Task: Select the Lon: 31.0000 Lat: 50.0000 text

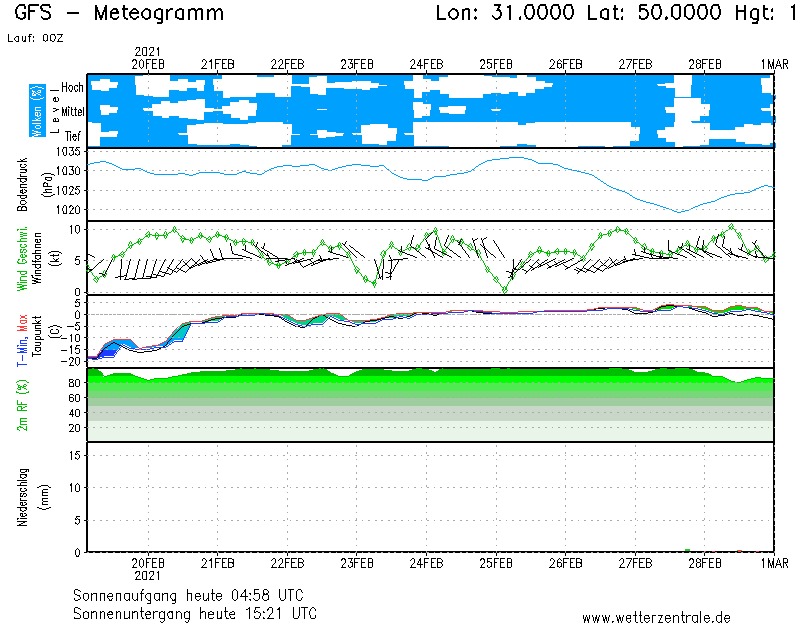Action: (570, 14)
